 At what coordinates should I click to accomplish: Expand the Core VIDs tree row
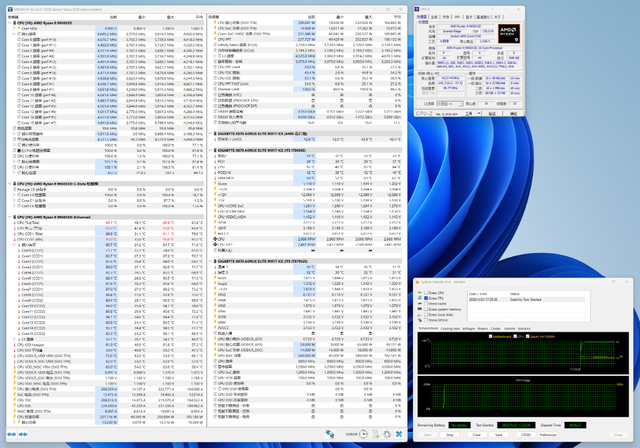click(x=14, y=29)
